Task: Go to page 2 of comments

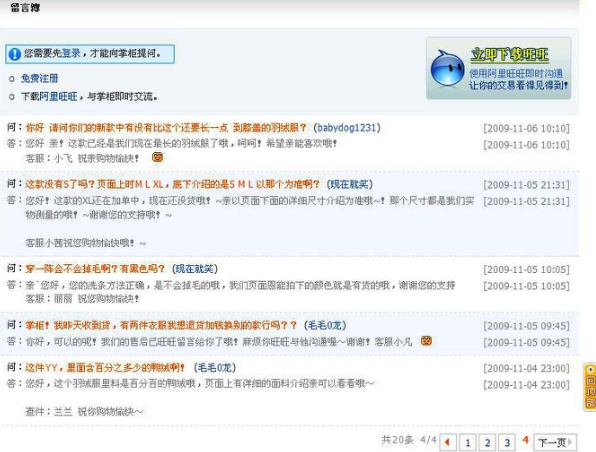Action: click(x=487, y=442)
